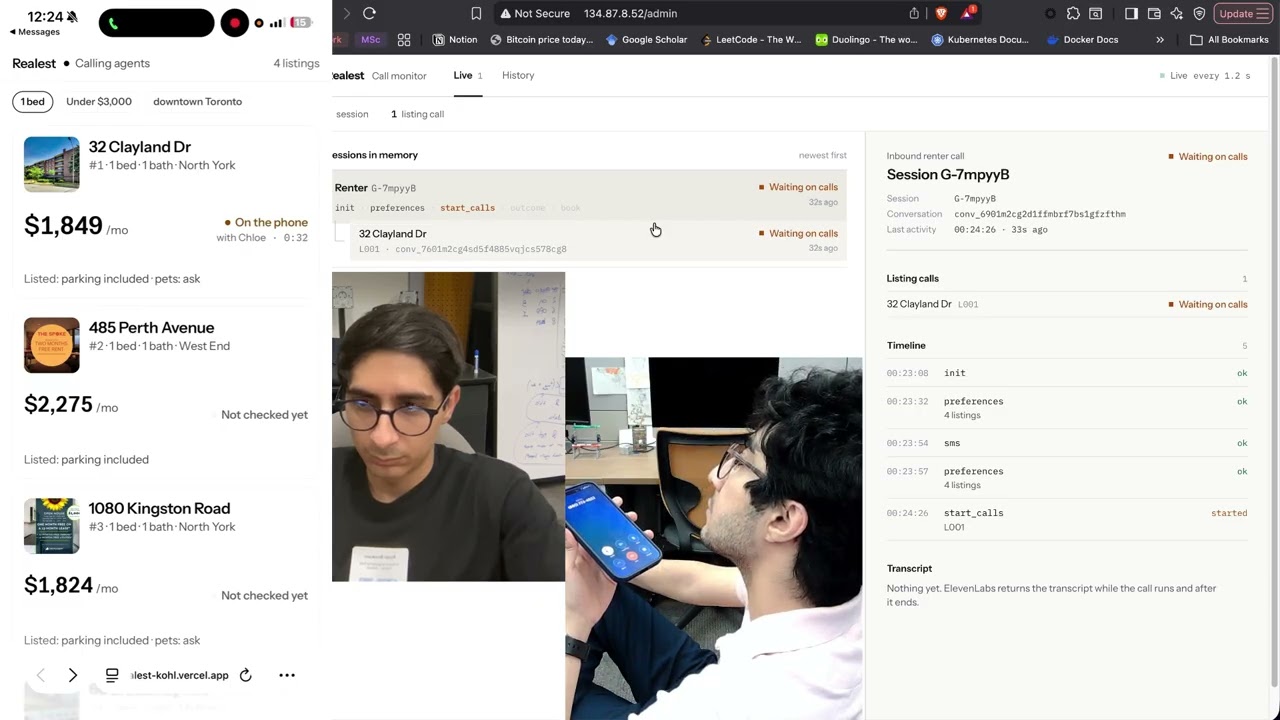Open the VPN shield icon in the toolbar

(x=1200, y=13)
